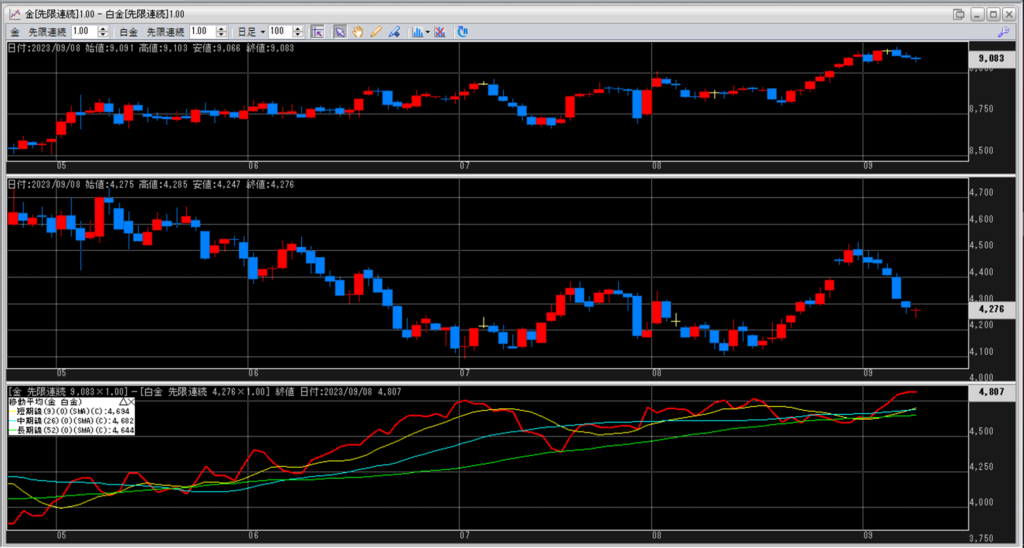1024x548 pixels.
Task: Open the chart indicator dropdown arrow
Action: point(428,32)
